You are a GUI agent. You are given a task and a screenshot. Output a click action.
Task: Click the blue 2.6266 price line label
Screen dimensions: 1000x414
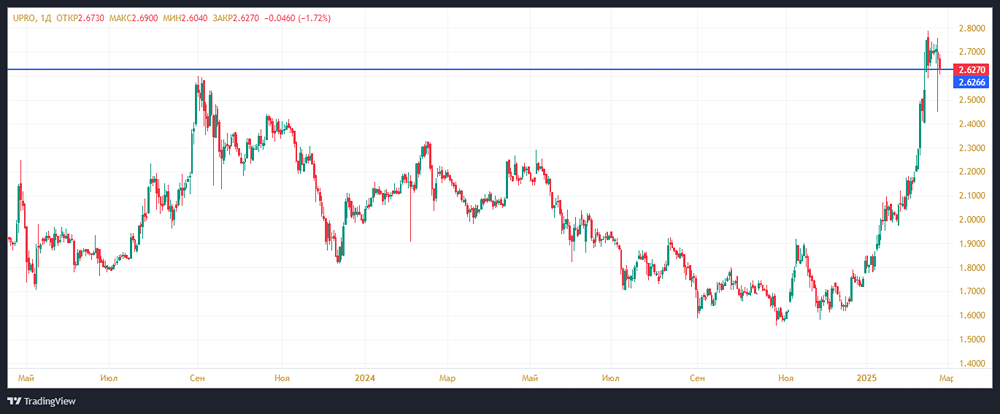tap(970, 82)
